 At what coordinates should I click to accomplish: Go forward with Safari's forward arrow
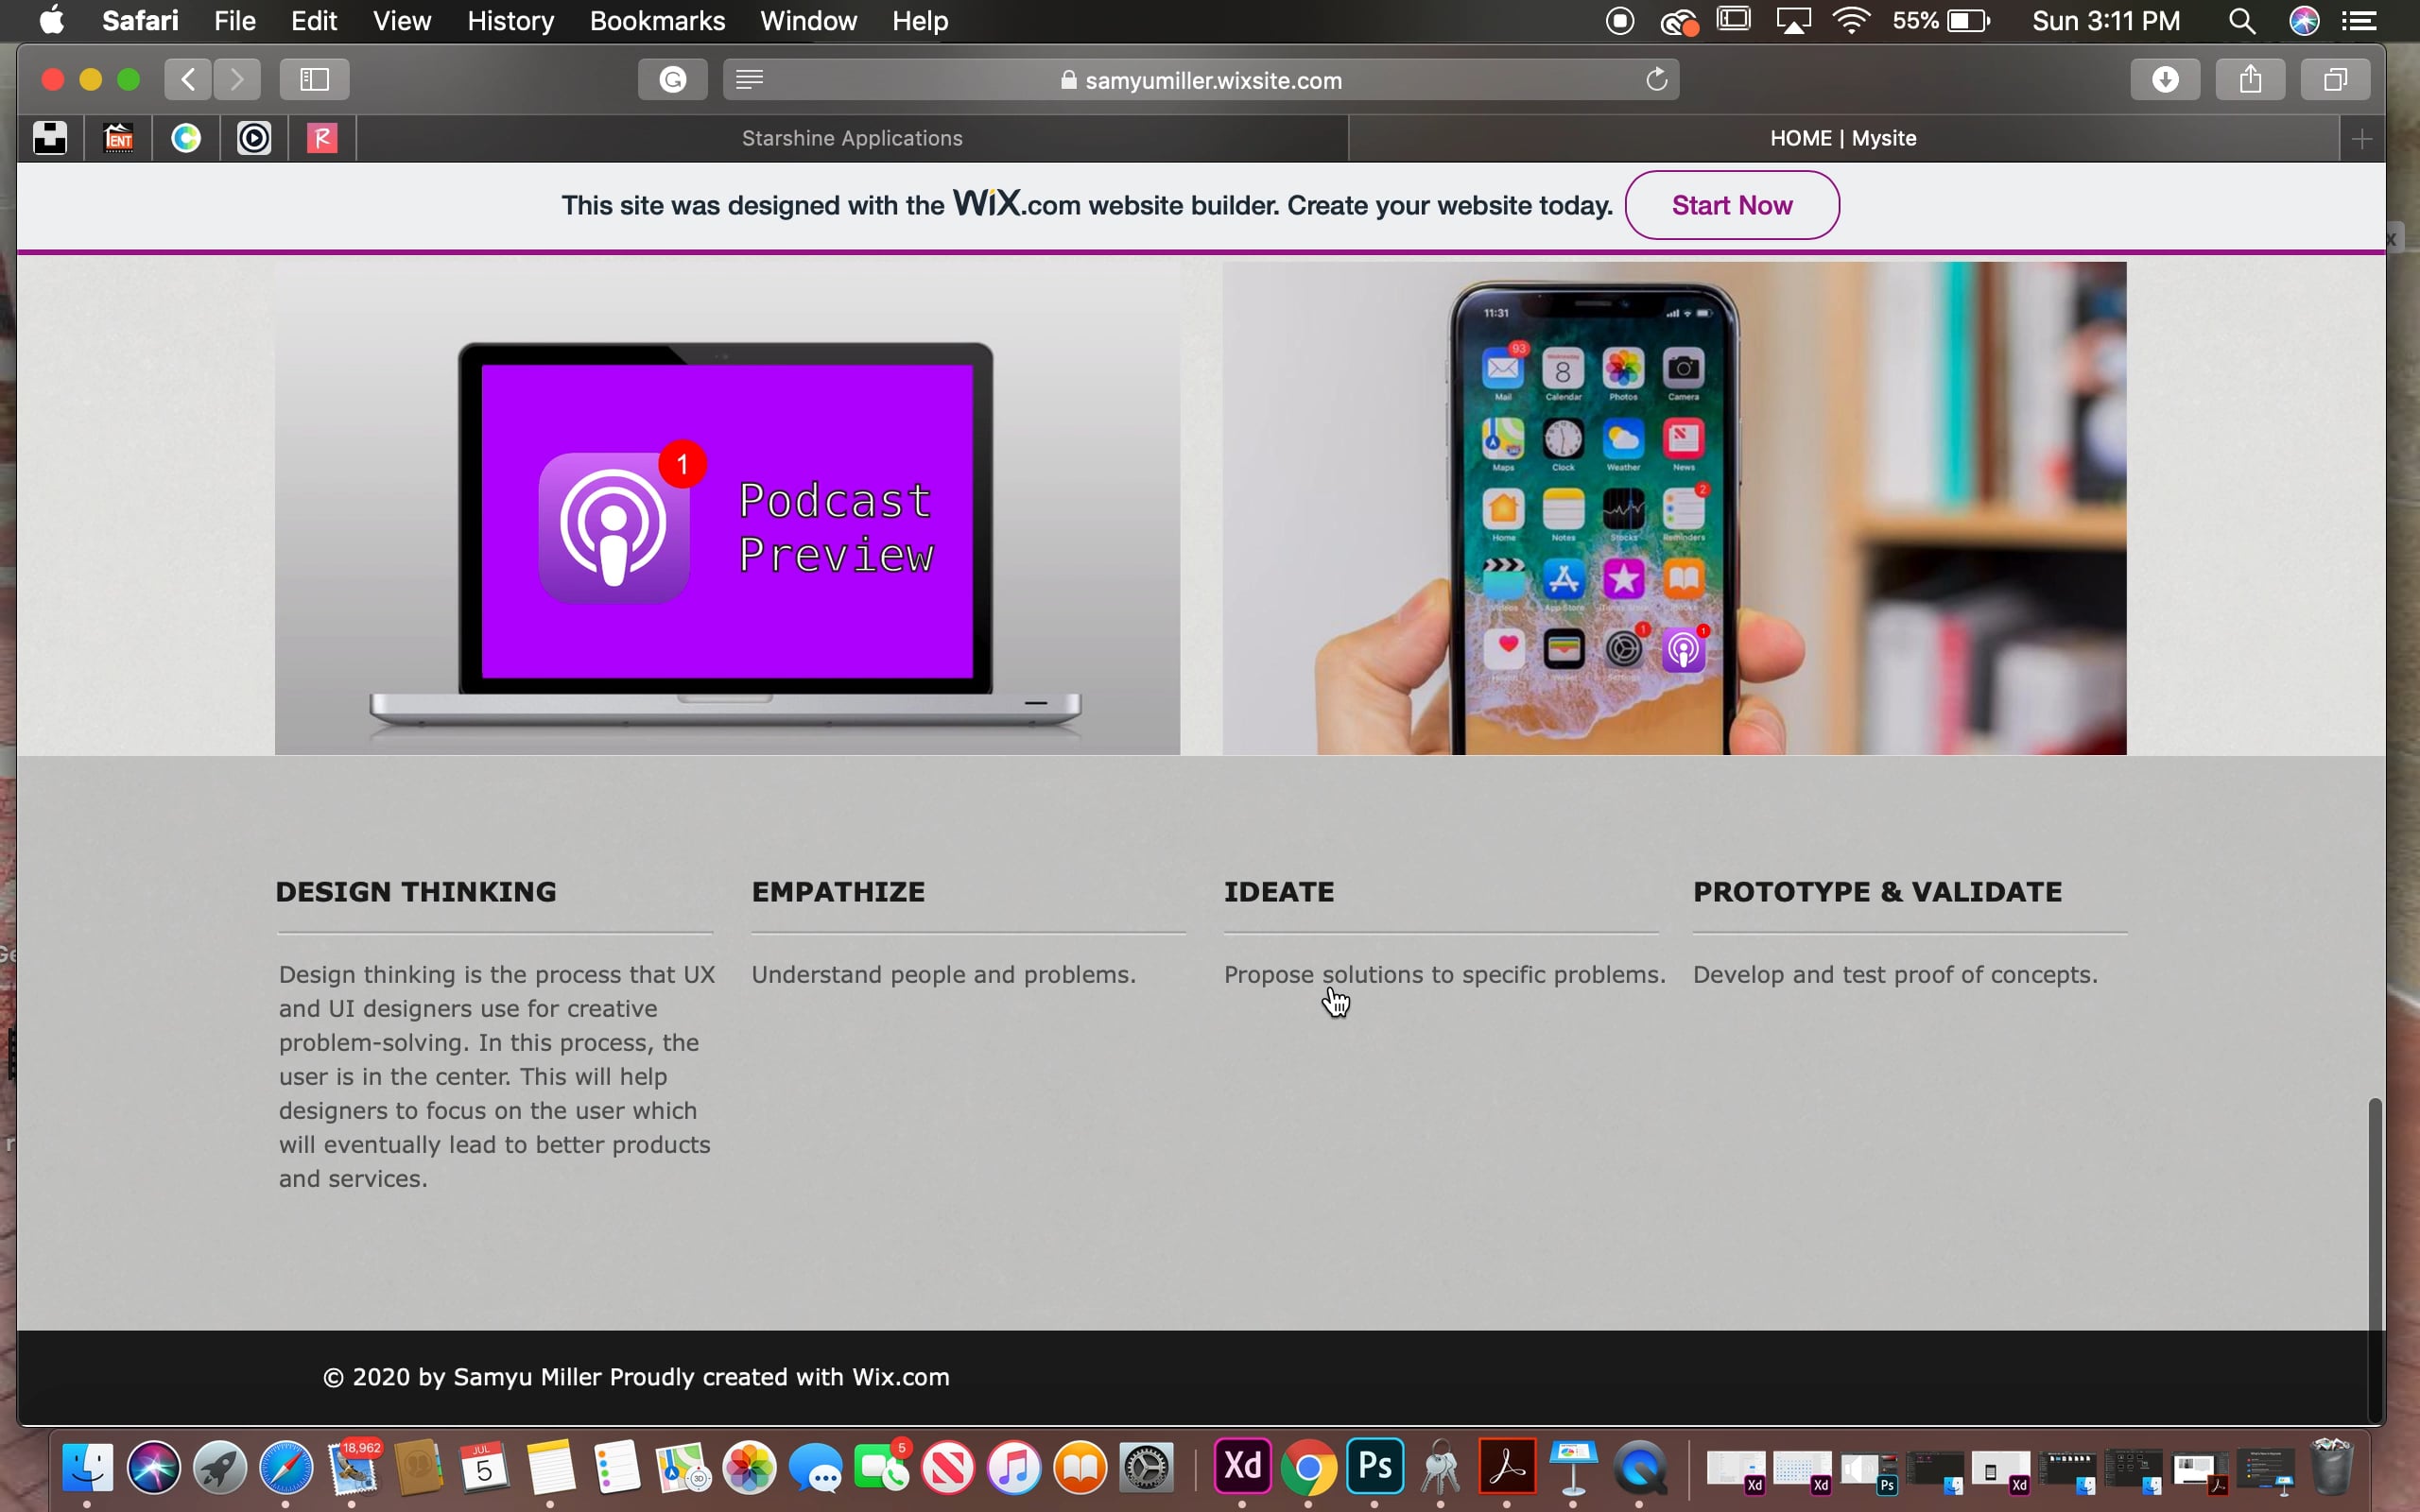click(237, 79)
